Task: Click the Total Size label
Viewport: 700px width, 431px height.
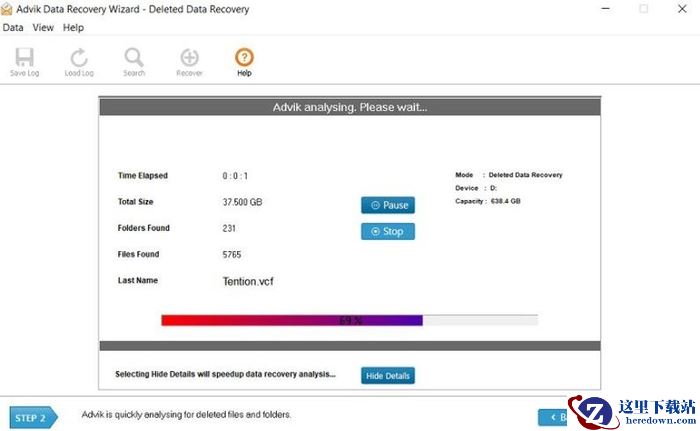Action: click(x=135, y=202)
